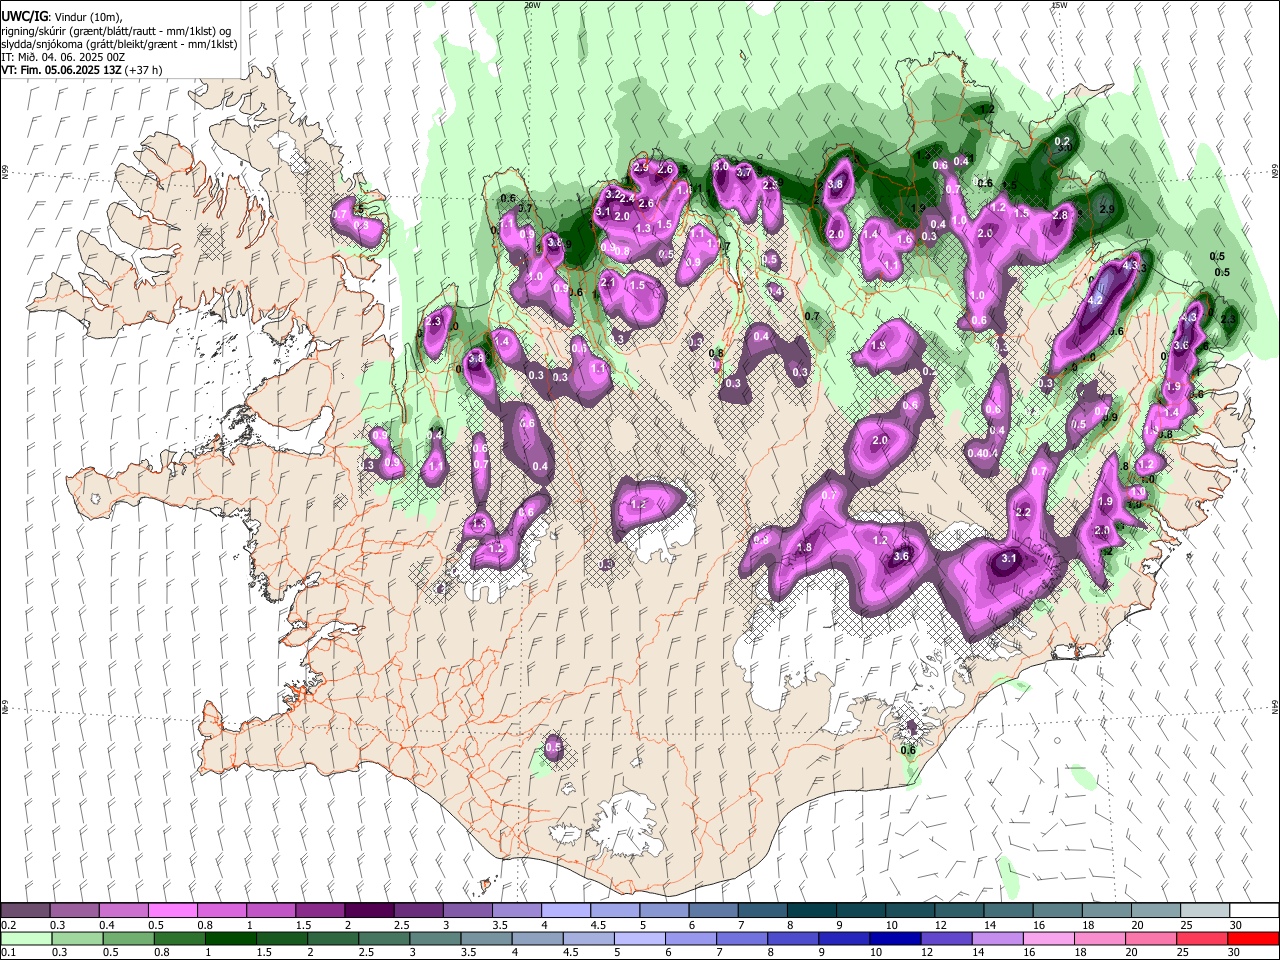Click the "2.2" value on the map
1280x960 pixels.
coord(1023,512)
